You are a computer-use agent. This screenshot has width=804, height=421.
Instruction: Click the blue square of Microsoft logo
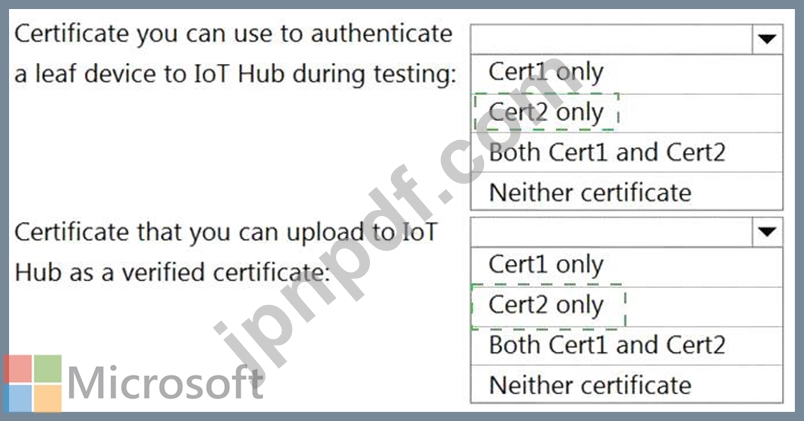[18, 398]
